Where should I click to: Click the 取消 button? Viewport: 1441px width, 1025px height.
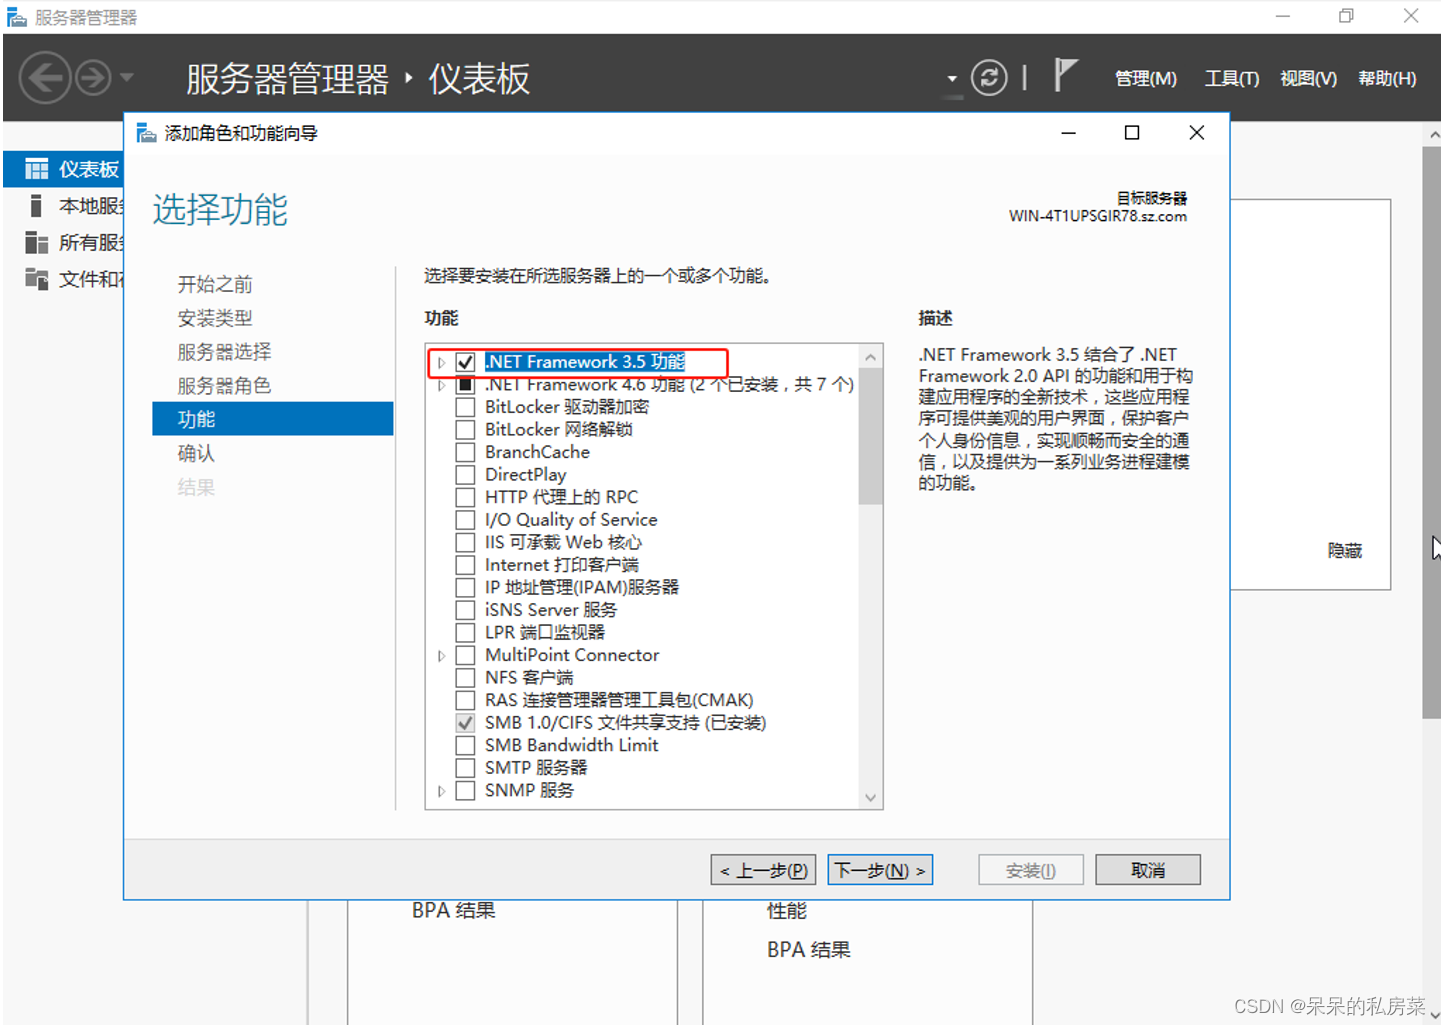coord(1148,870)
